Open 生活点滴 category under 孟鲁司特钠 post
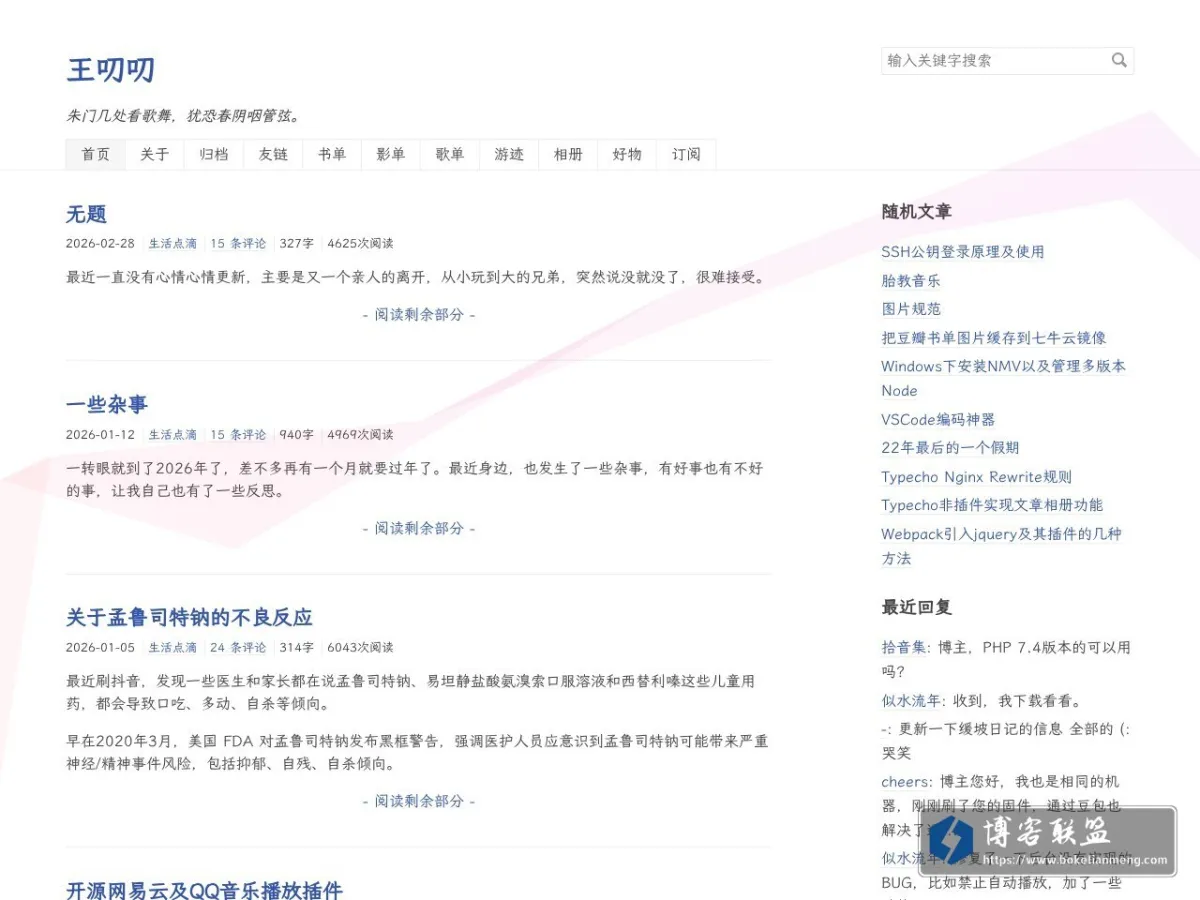 click(x=173, y=647)
